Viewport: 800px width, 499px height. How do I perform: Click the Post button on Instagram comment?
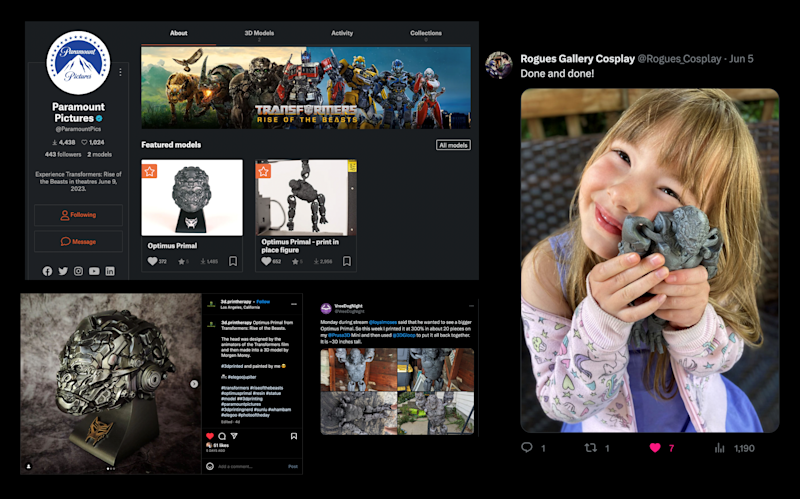pos(293,466)
